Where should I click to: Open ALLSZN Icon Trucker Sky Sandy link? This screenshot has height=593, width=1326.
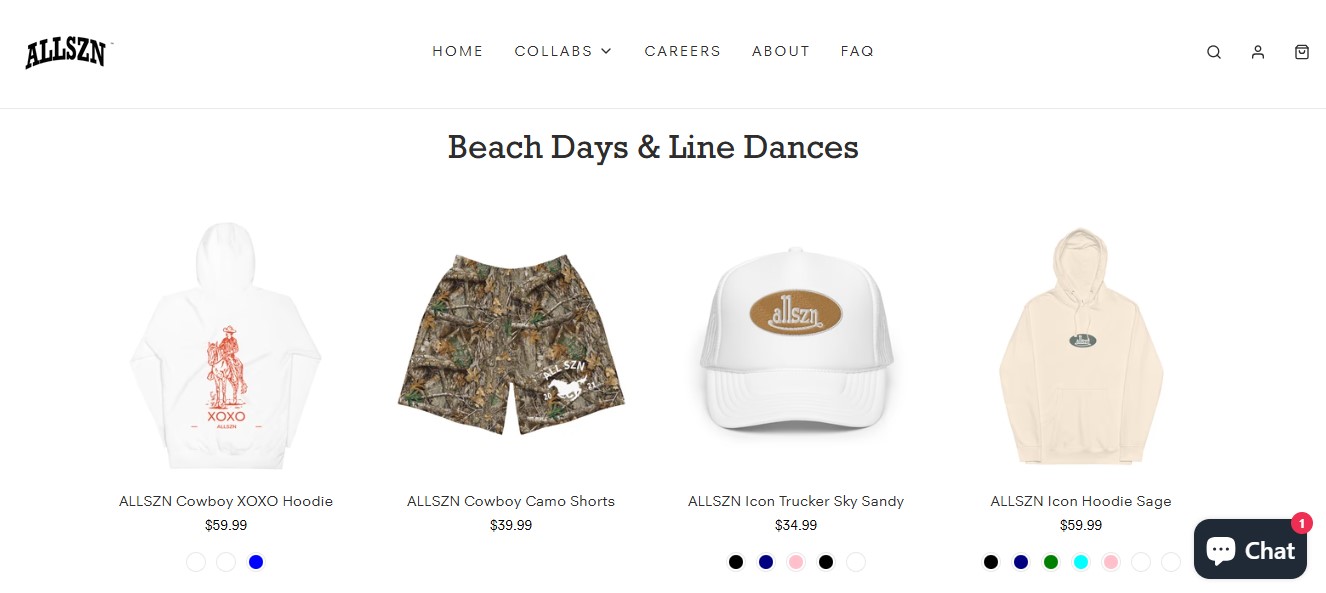coord(796,501)
